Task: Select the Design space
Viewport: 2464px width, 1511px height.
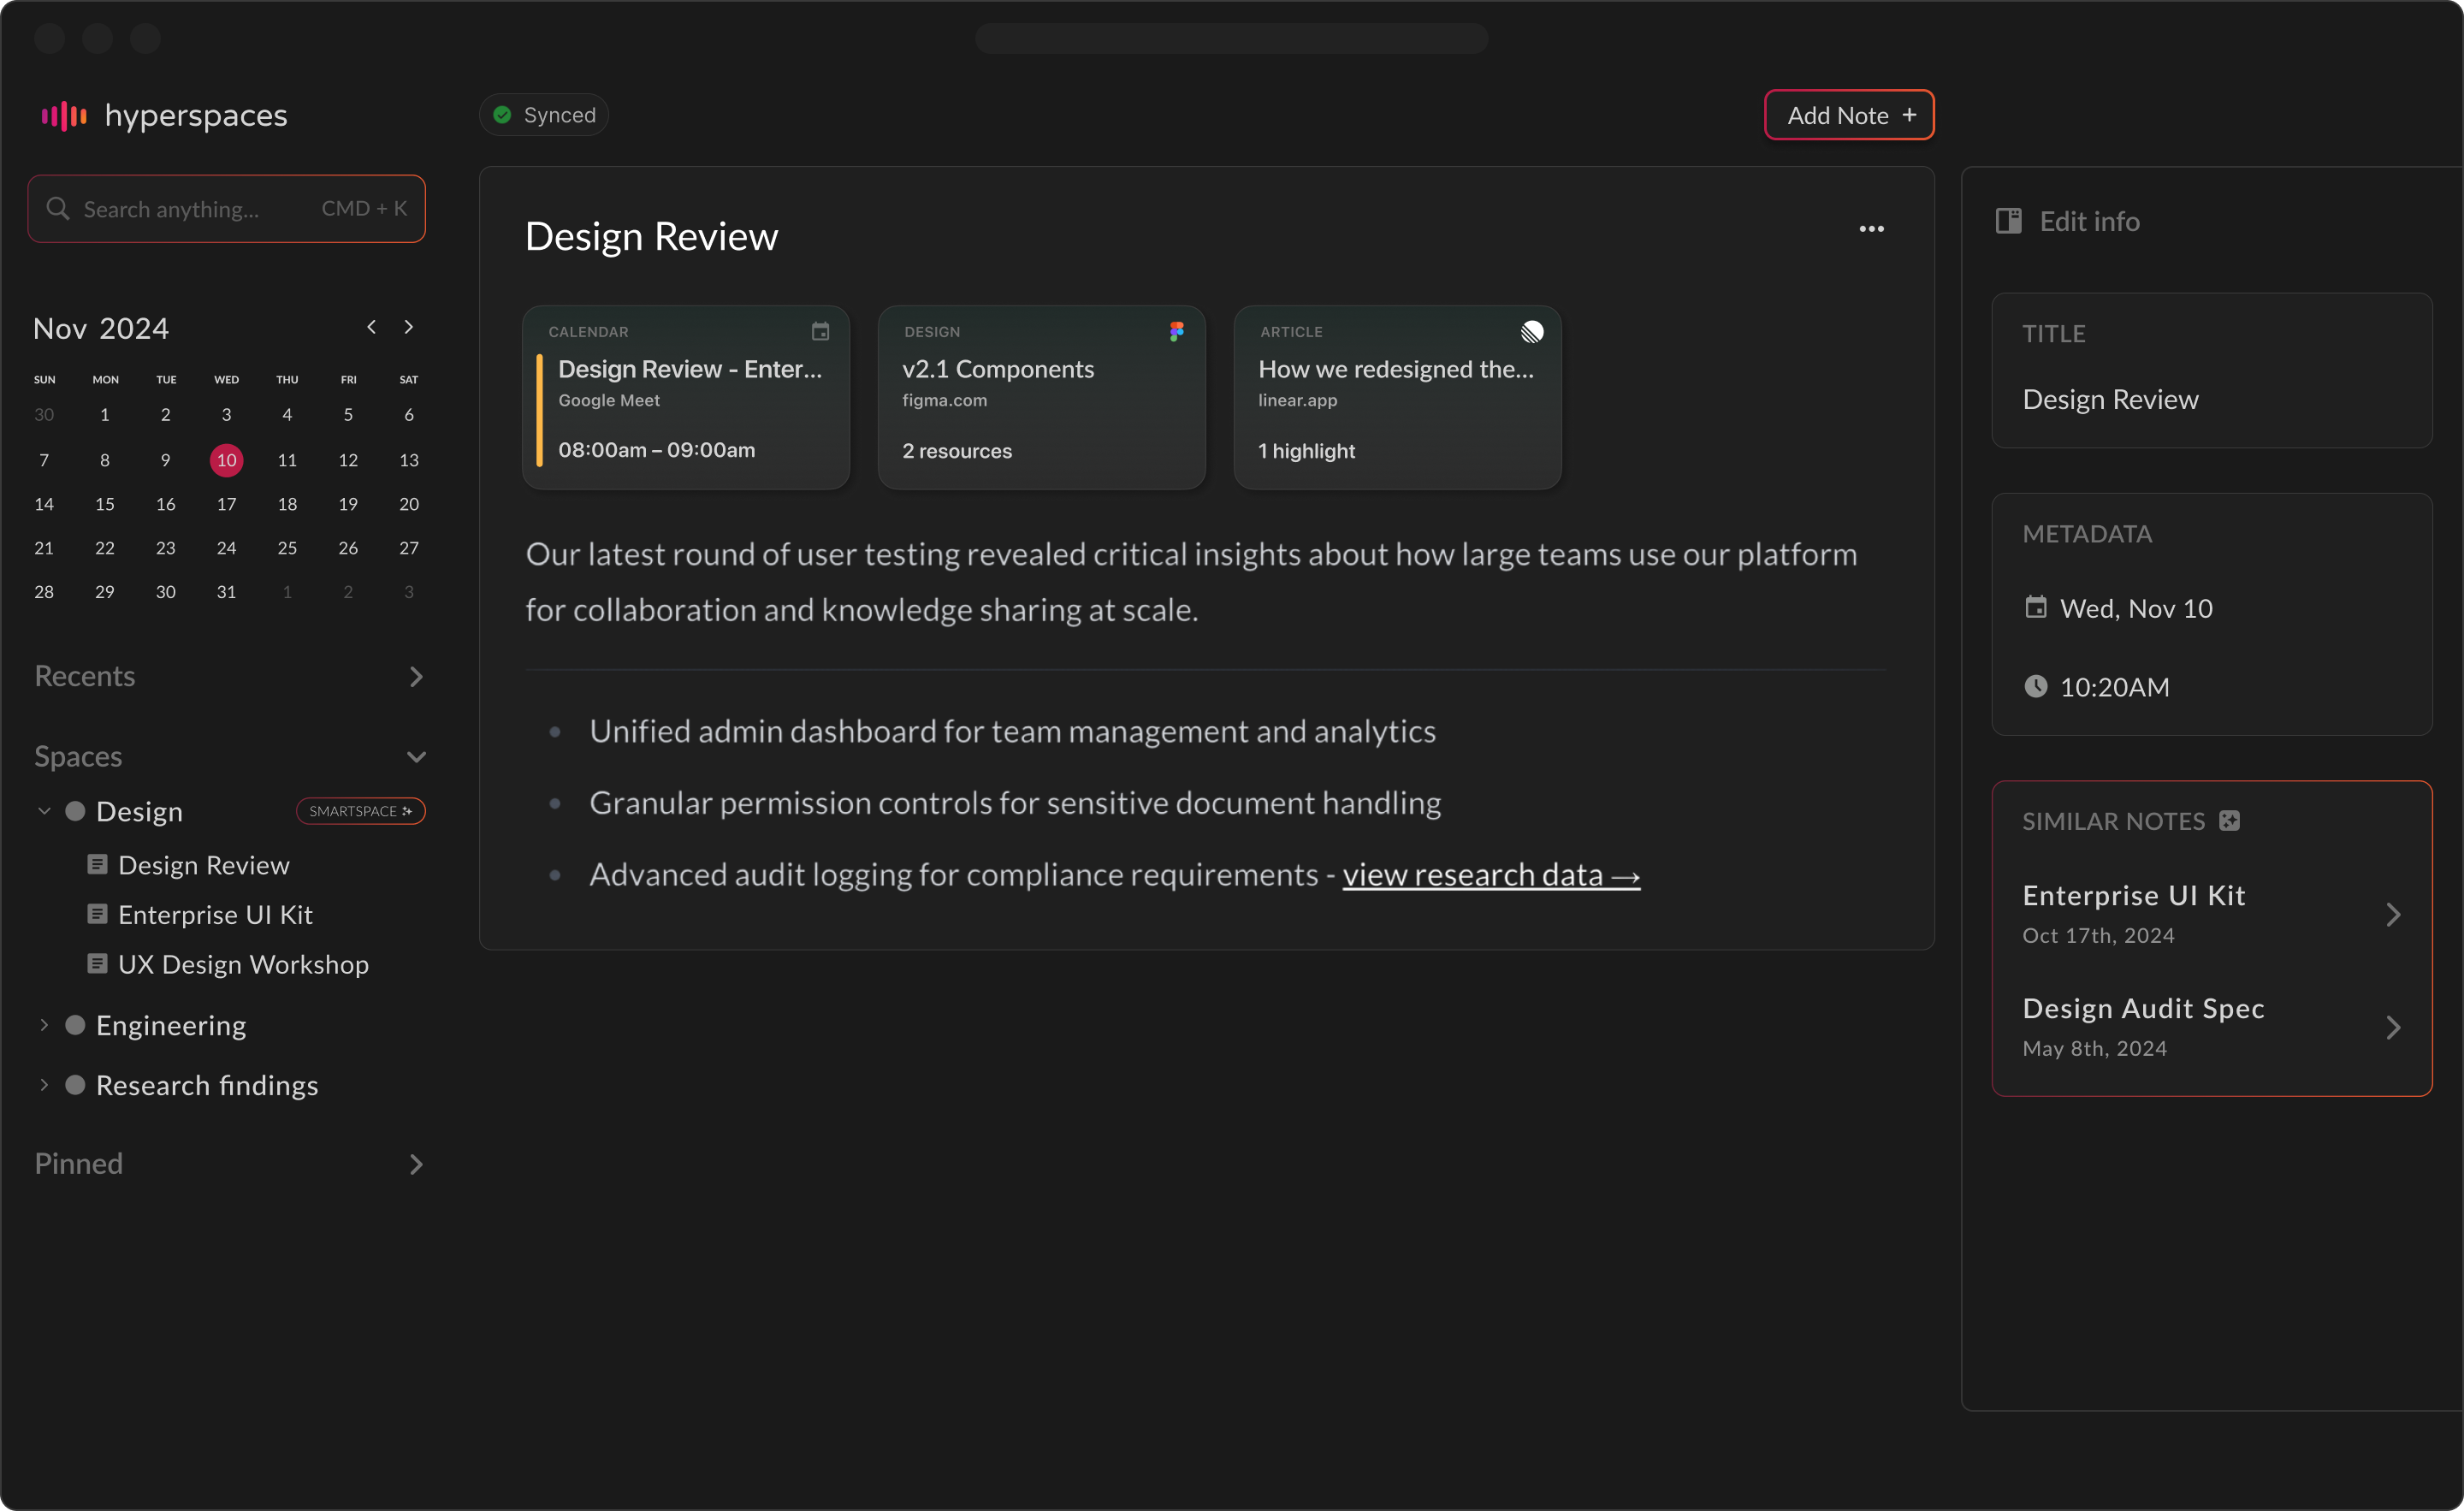Action: pos(139,811)
